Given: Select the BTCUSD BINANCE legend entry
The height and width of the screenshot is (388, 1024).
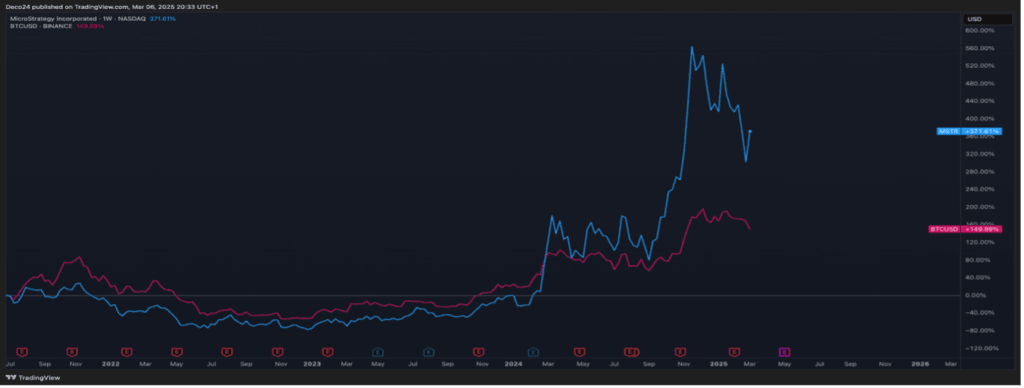Looking at the screenshot, I should (41, 26).
